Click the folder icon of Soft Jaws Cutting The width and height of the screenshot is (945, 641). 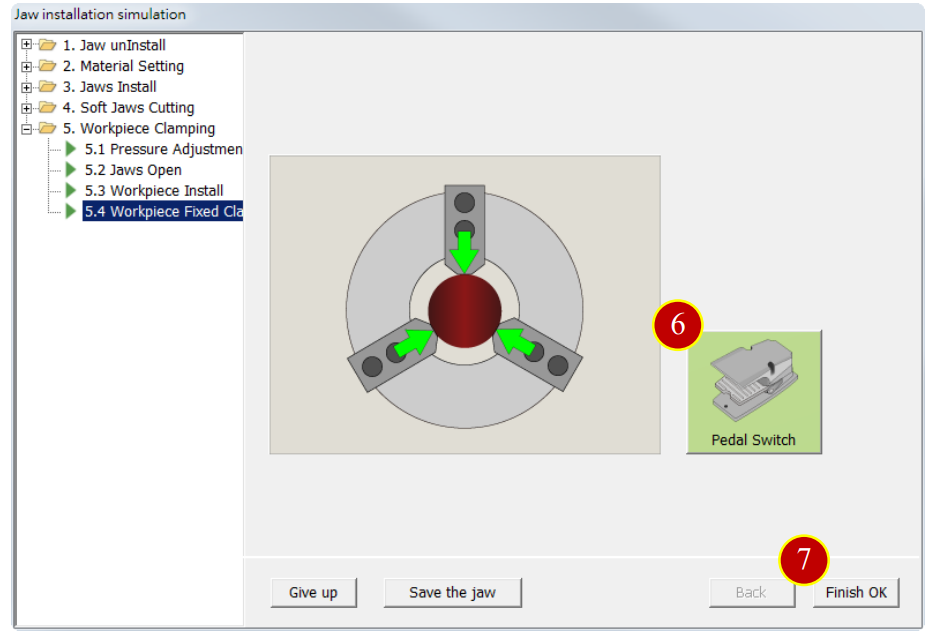click(47, 108)
